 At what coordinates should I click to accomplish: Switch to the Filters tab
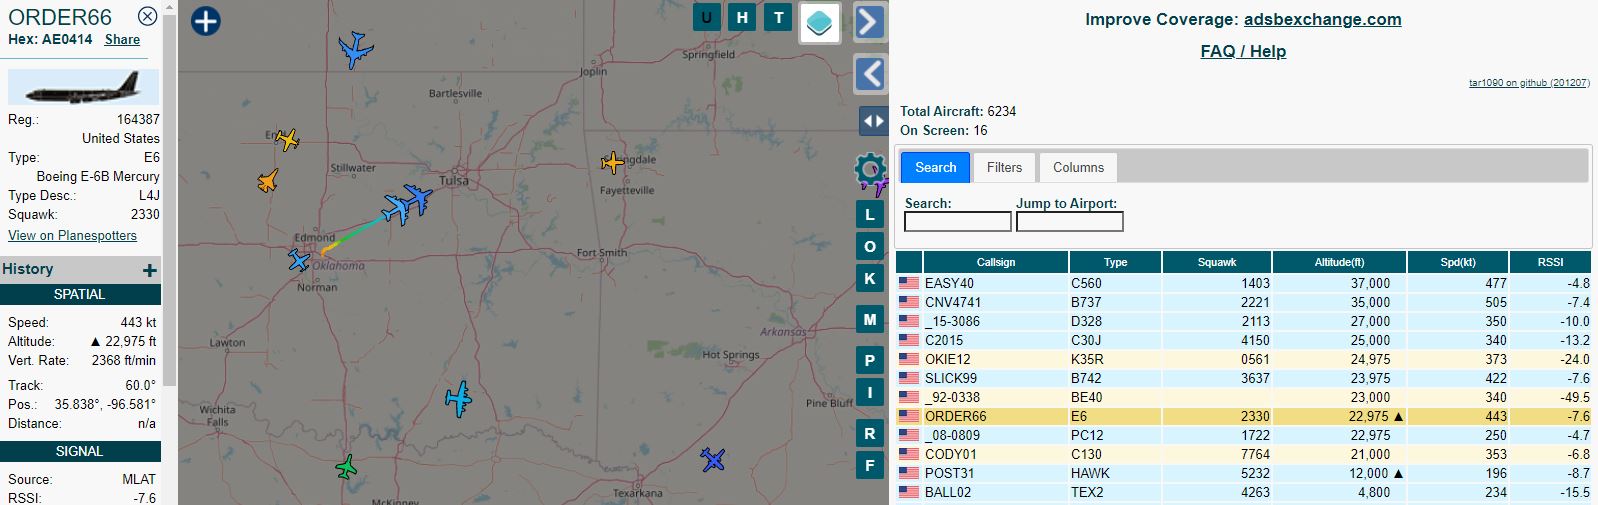(1004, 167)
